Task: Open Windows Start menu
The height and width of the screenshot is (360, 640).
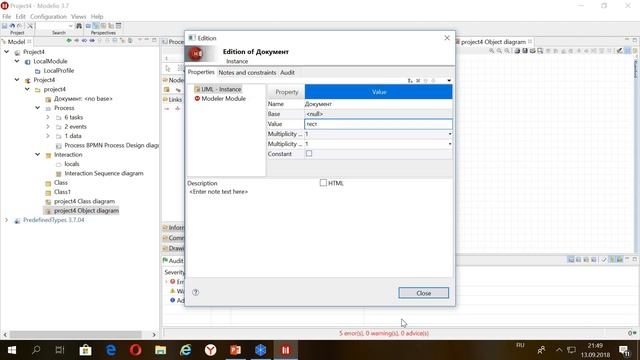Action: 11,350
